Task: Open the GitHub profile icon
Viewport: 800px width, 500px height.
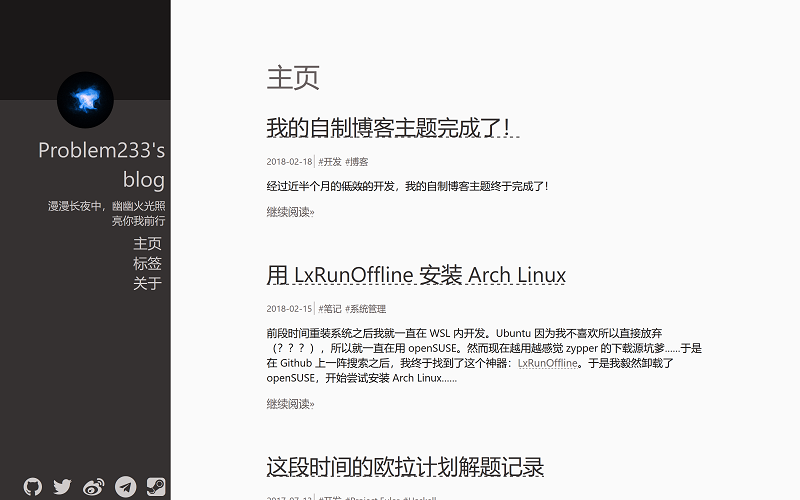Action: [x=34, y=487]
